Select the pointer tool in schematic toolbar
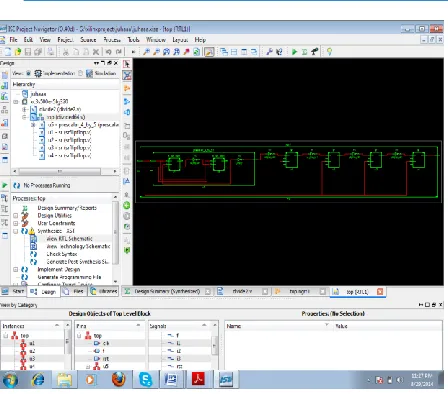The width and height of the screenshot is (448, 394). [x=127, y=64]
